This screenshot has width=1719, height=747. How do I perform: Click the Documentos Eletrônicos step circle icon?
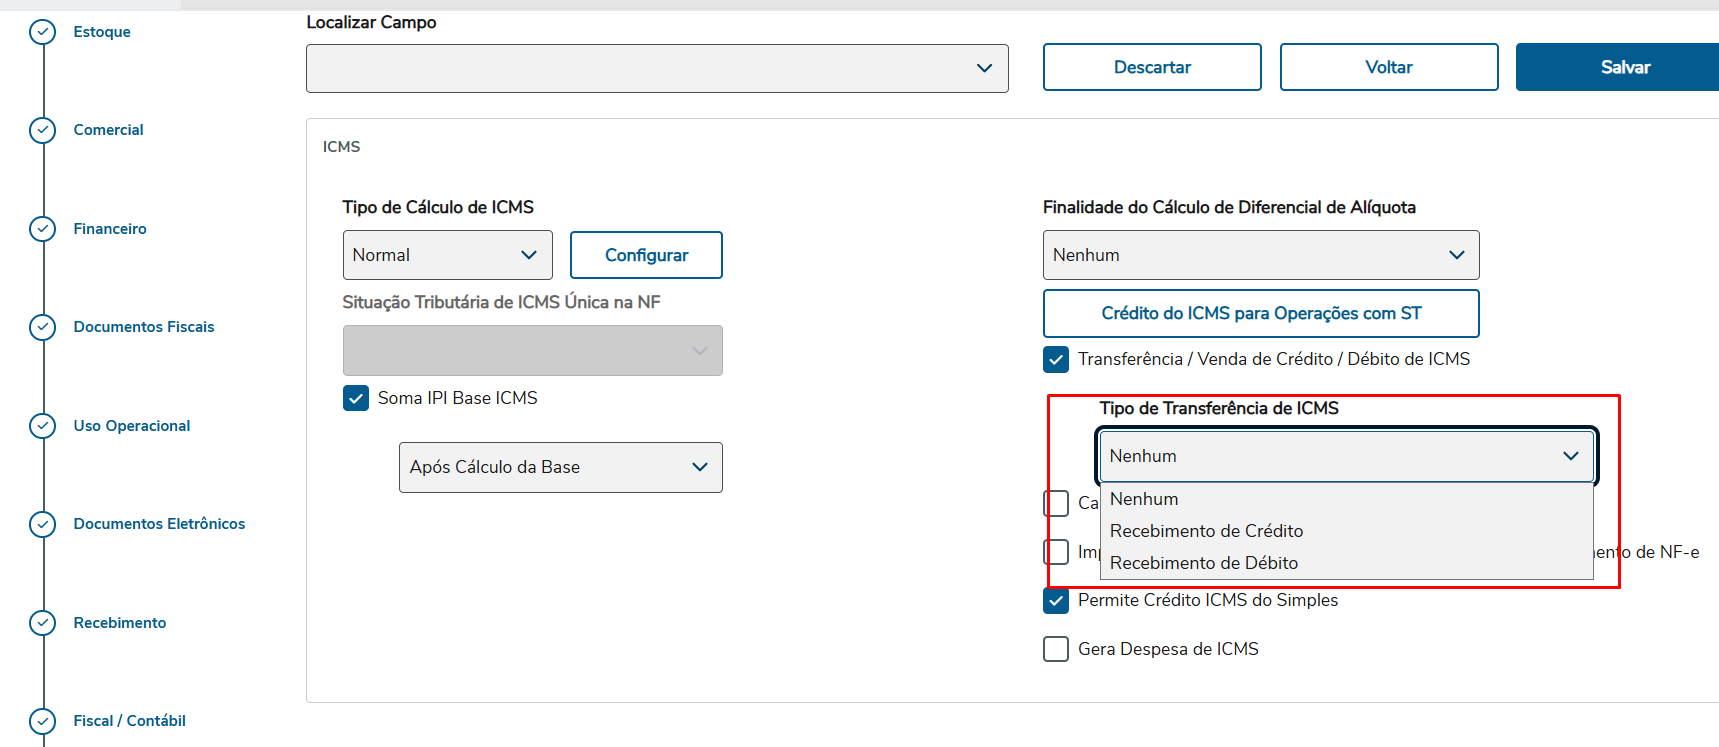[x=42, y=524]
